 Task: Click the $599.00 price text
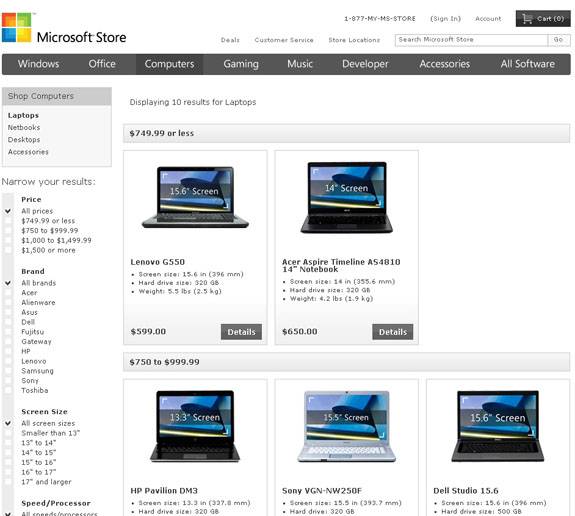(x=148, y=332)
